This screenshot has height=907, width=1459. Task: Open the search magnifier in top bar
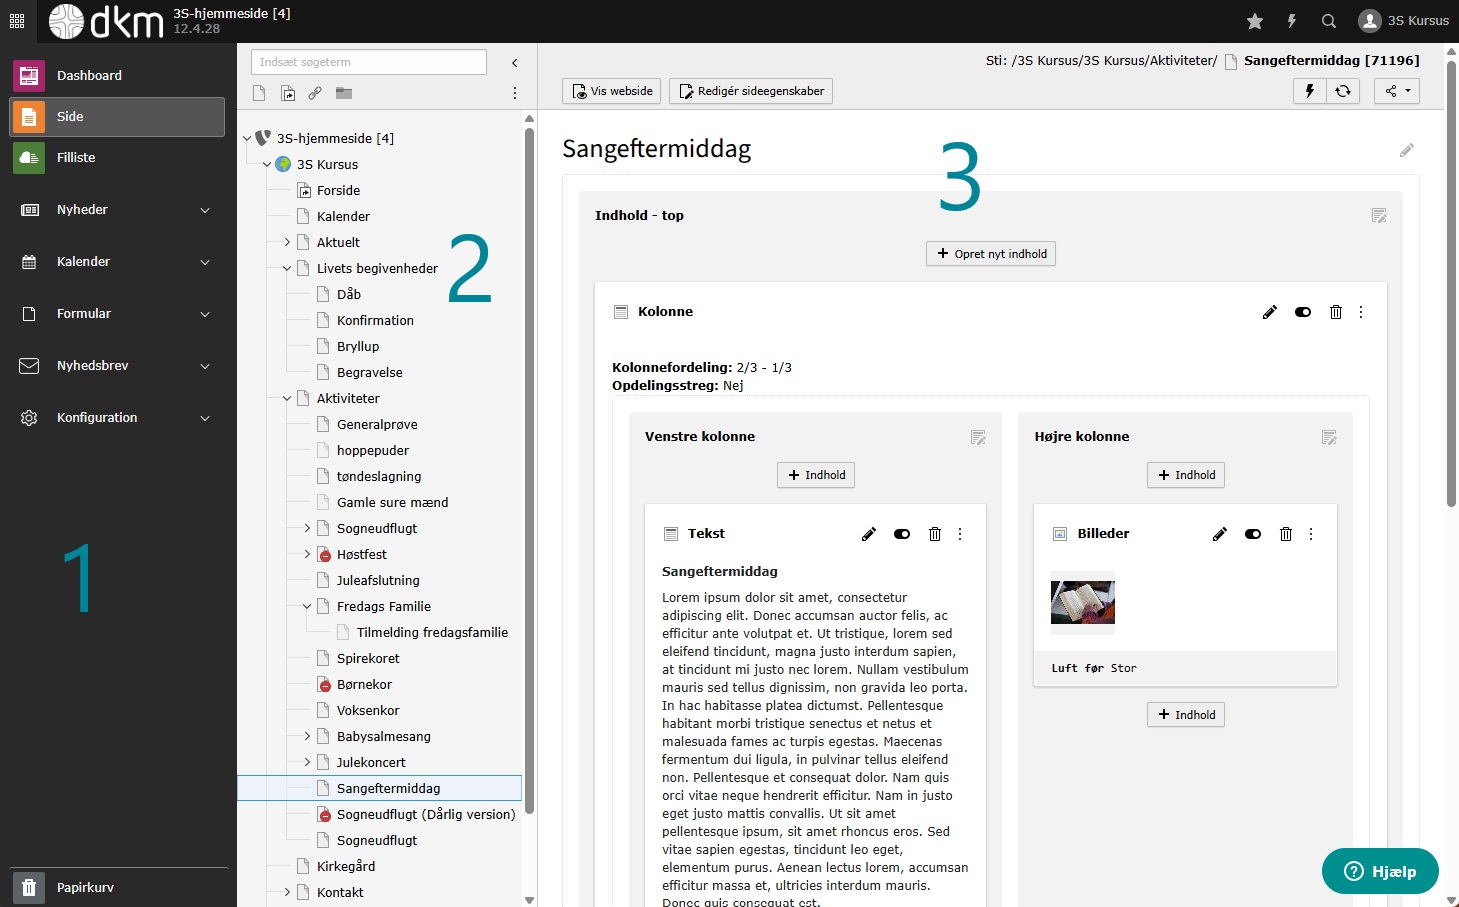coord(1329,21)
